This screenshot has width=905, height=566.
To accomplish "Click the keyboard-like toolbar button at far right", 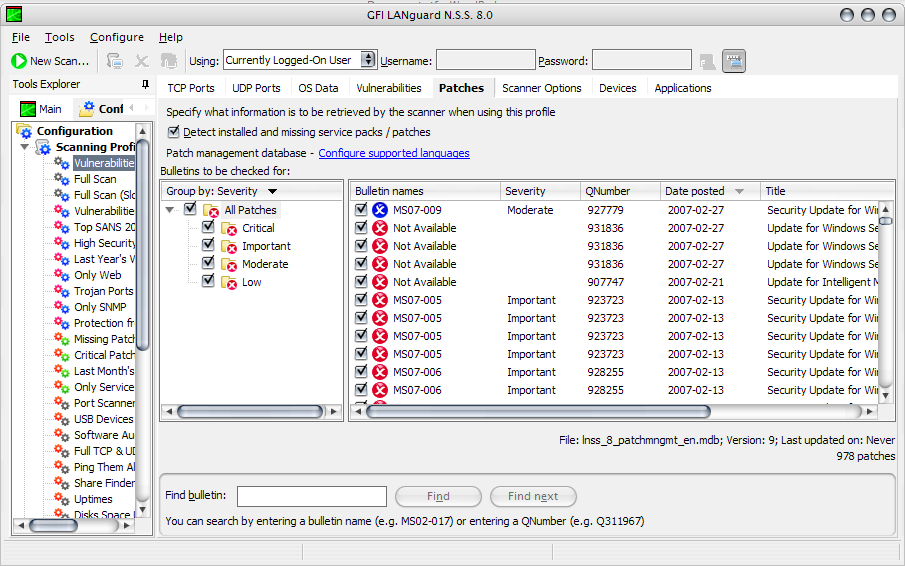I will (x=734, y=61).
